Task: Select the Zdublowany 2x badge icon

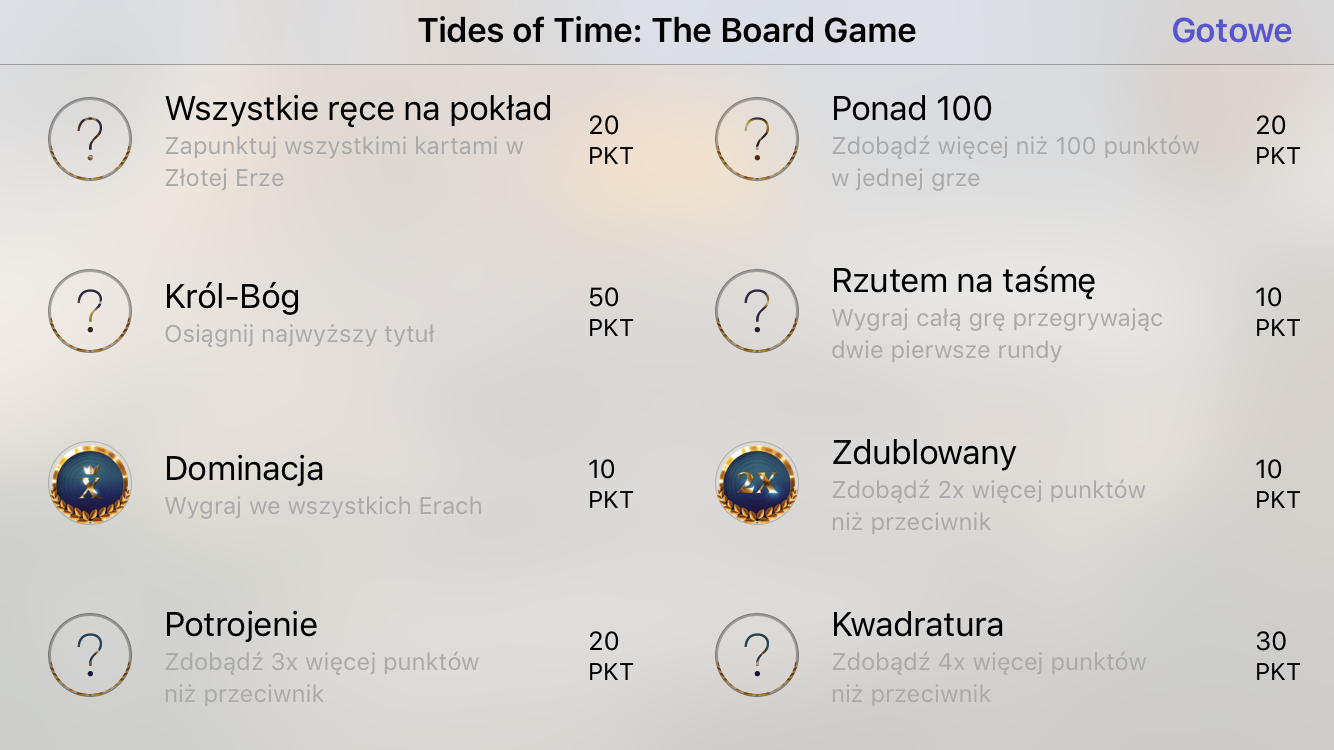Action: (x=757, y=484)
